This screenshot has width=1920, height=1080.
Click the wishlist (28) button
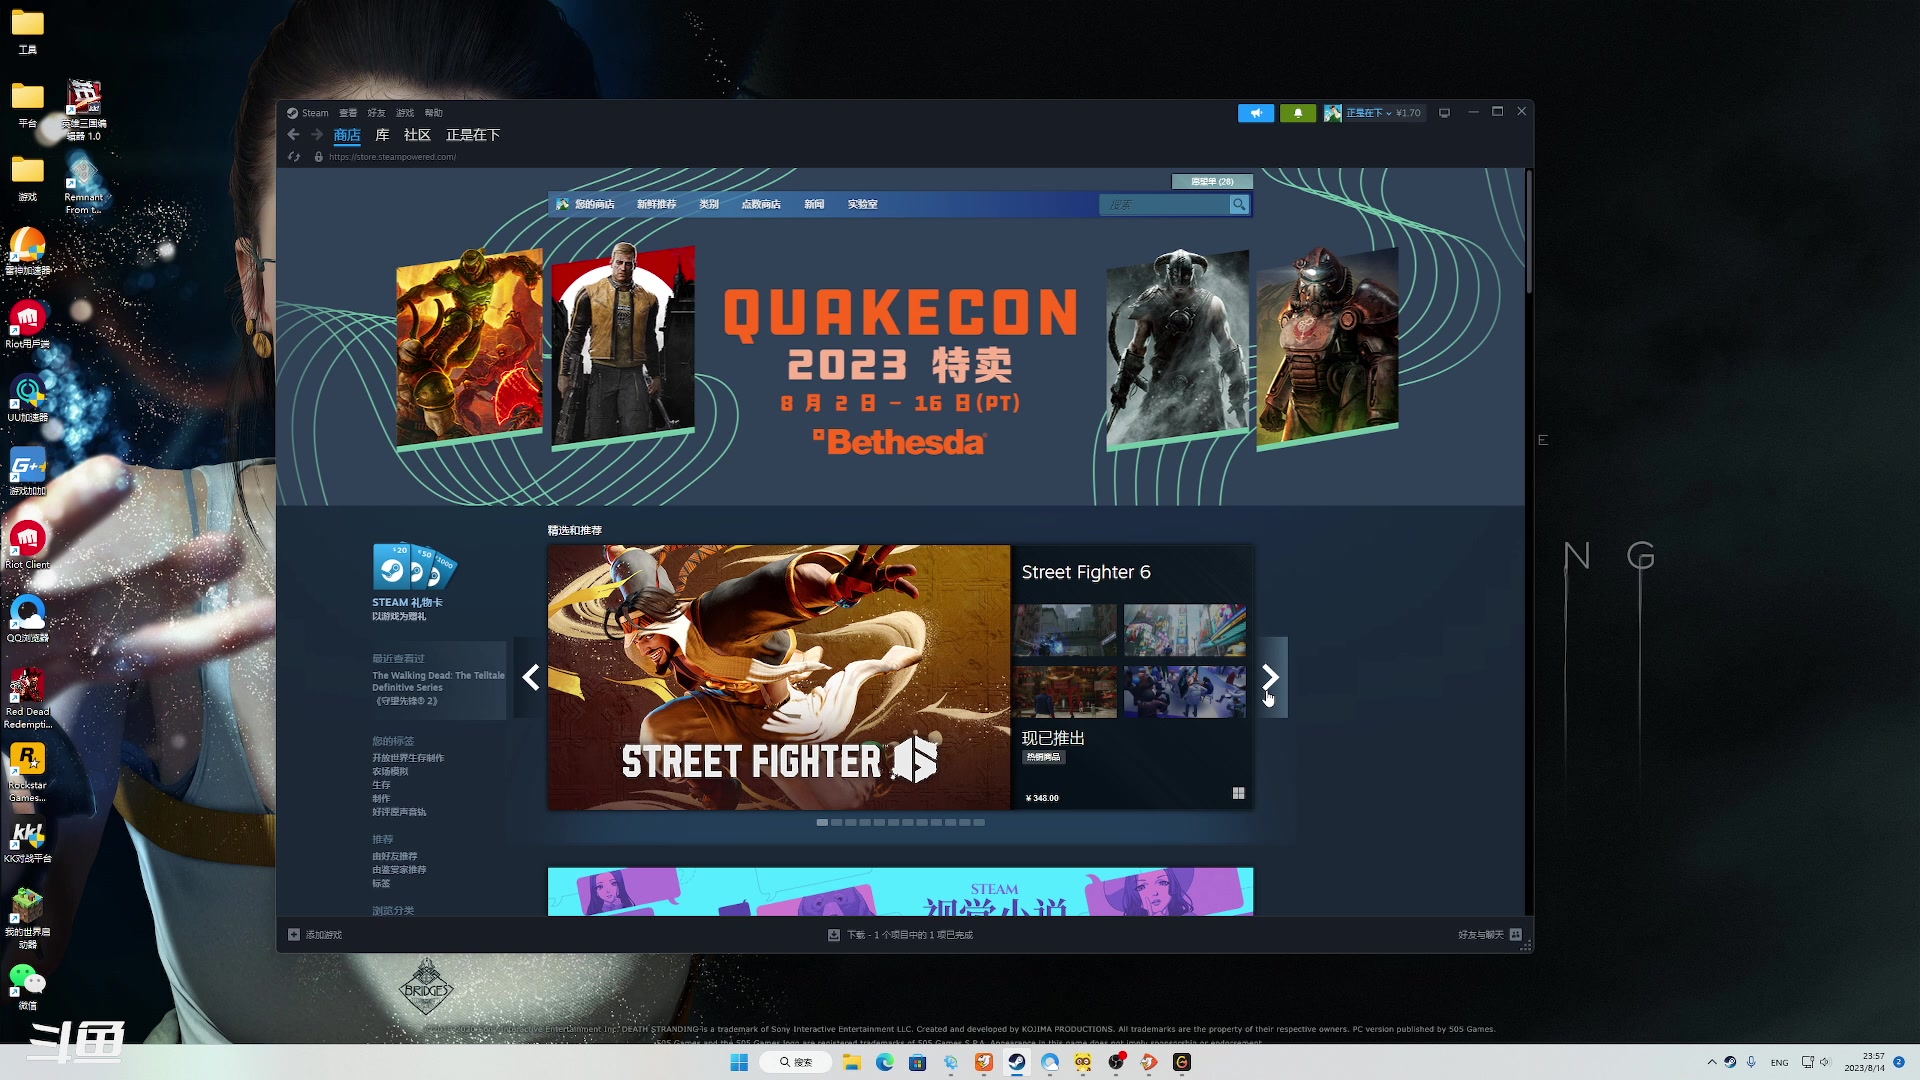coord(1212,182)
